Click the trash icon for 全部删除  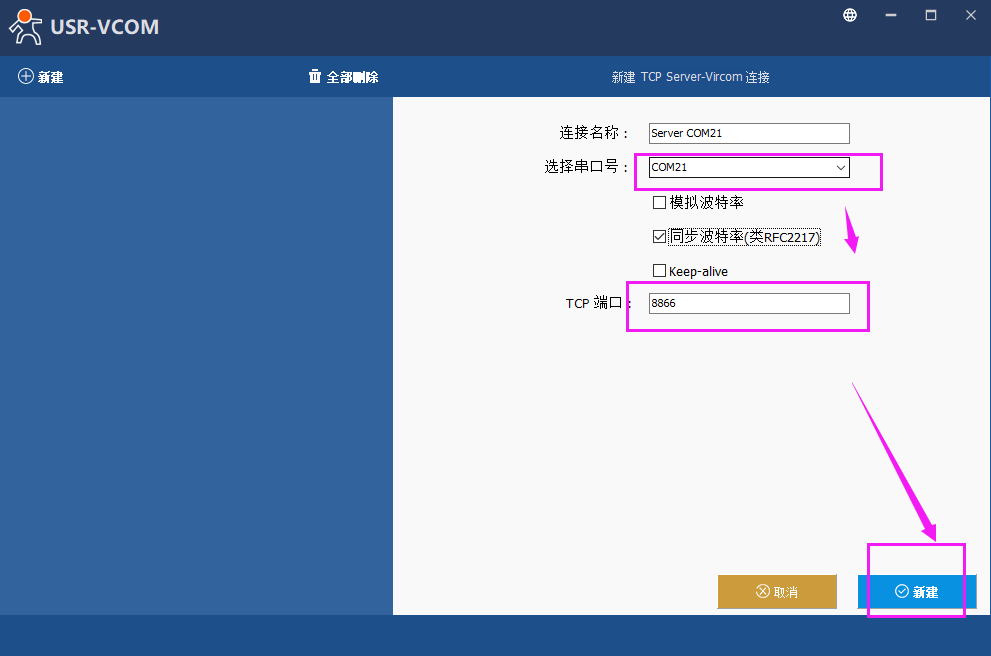[315, 77]
